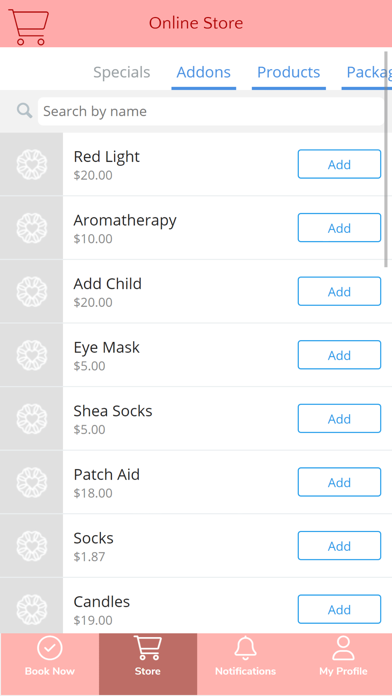Click Add next to Add Child
The height and width of the screenshot is (696, 392).
pyautogui.click(x=339, y=291)
